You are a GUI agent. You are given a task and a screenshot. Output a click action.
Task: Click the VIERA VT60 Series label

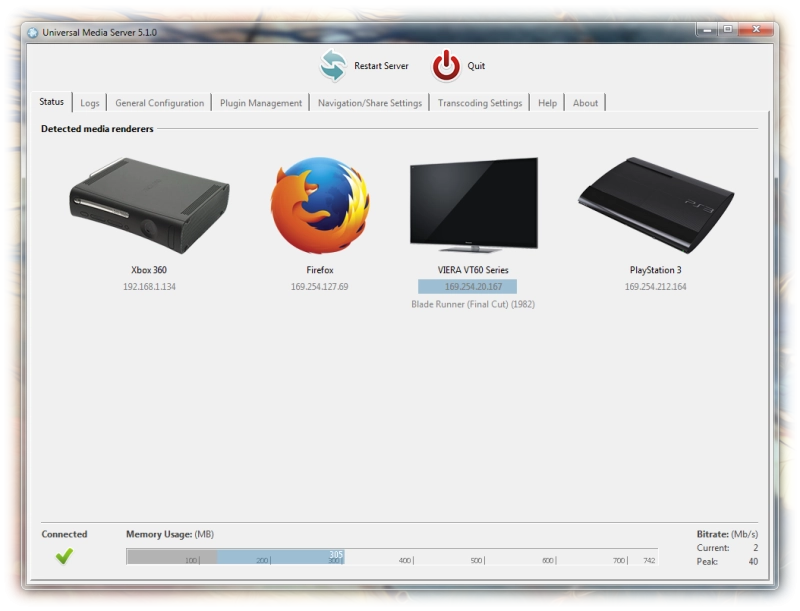473,270
